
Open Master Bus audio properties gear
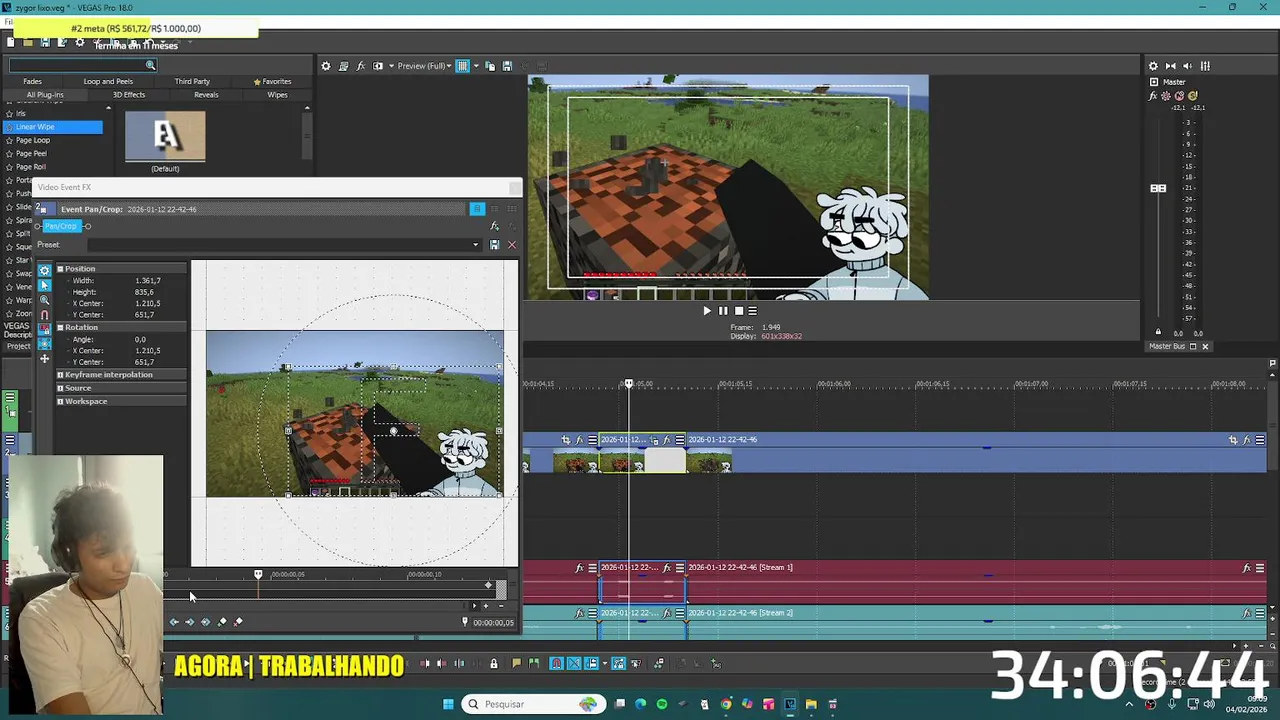1153,66
